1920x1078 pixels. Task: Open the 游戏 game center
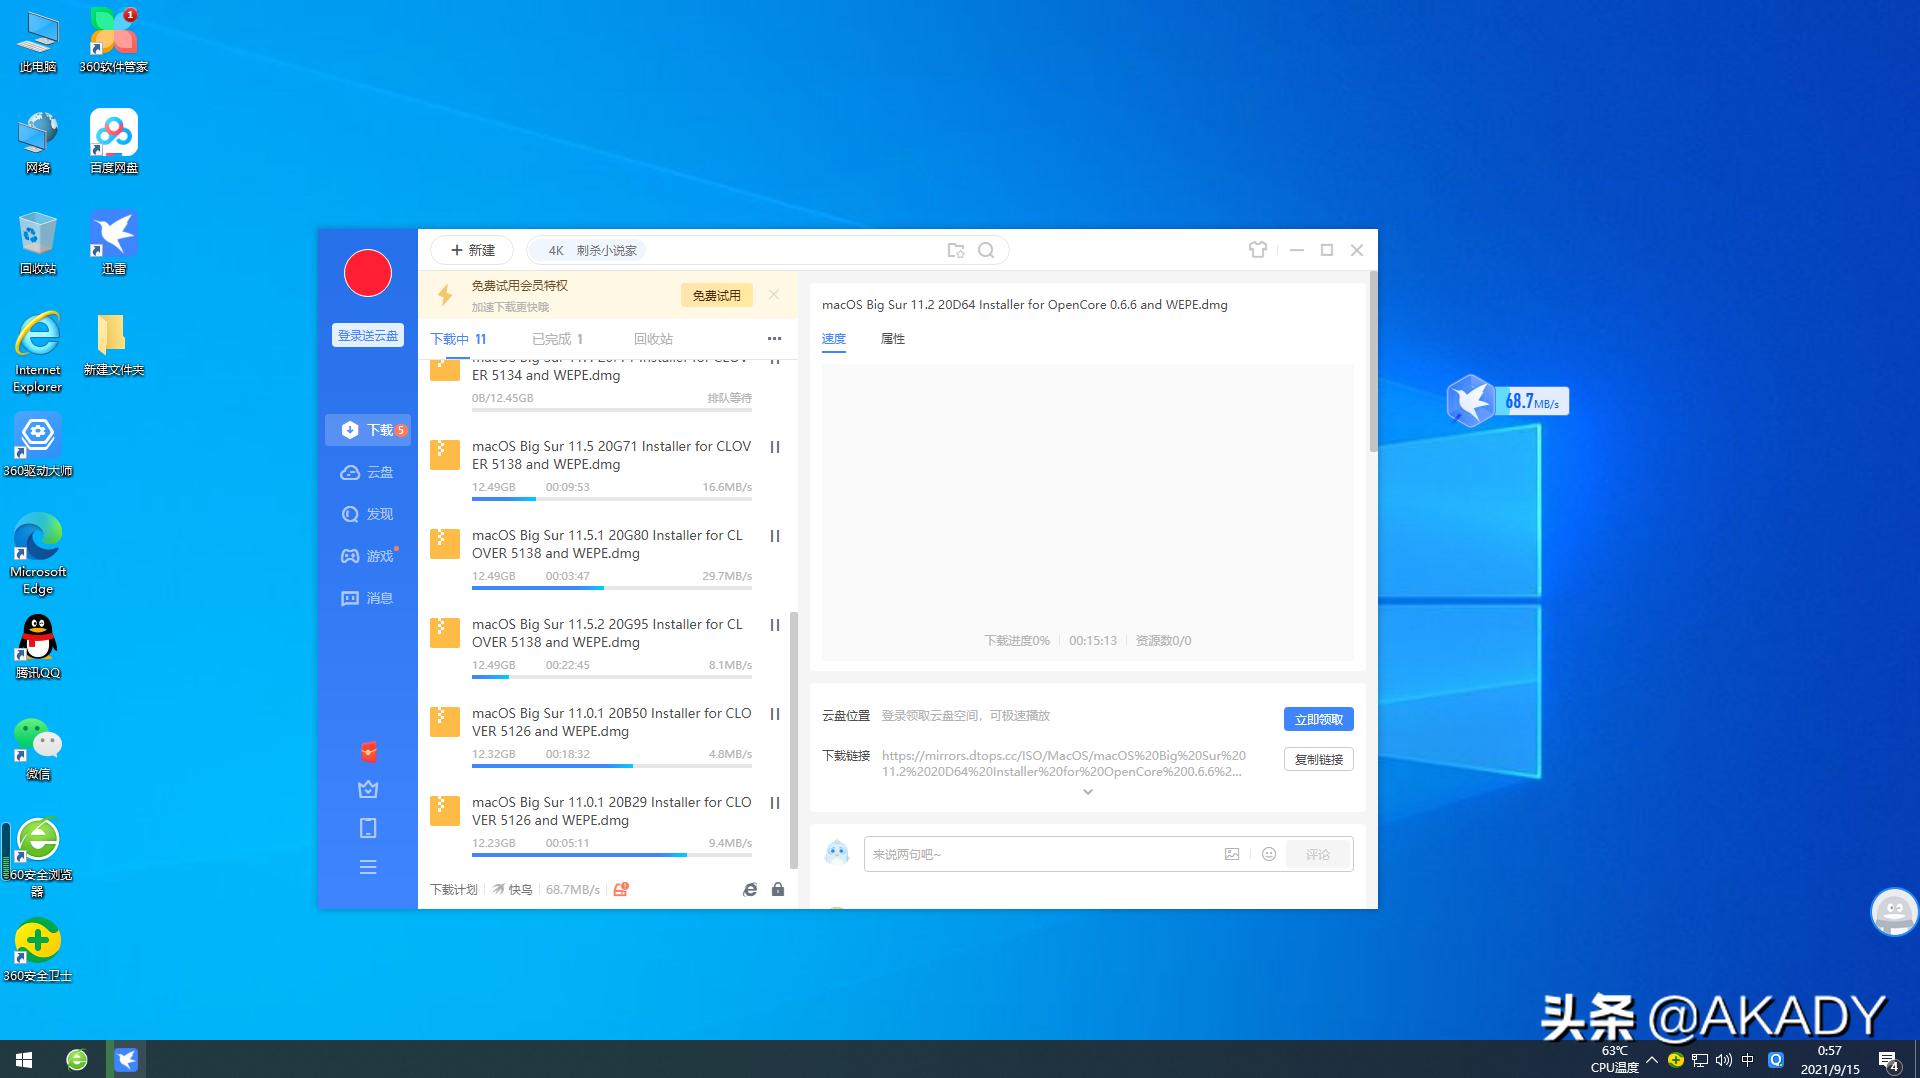(x=378, y=556)
